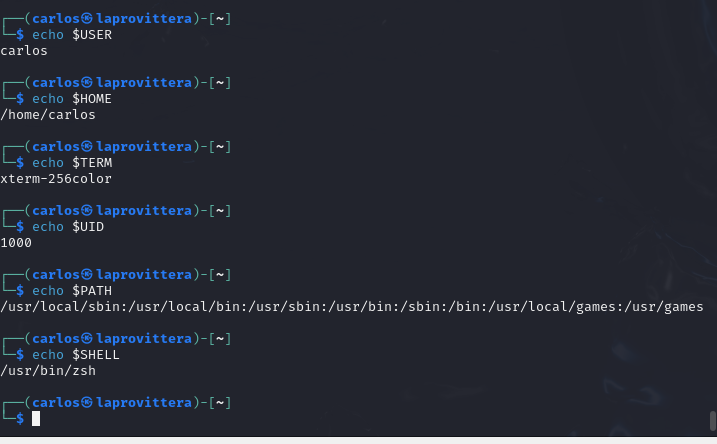717x444 pixels.
Task: Click the 'carlos' output line
Action: pyautogui.click(x=24, y=51)
